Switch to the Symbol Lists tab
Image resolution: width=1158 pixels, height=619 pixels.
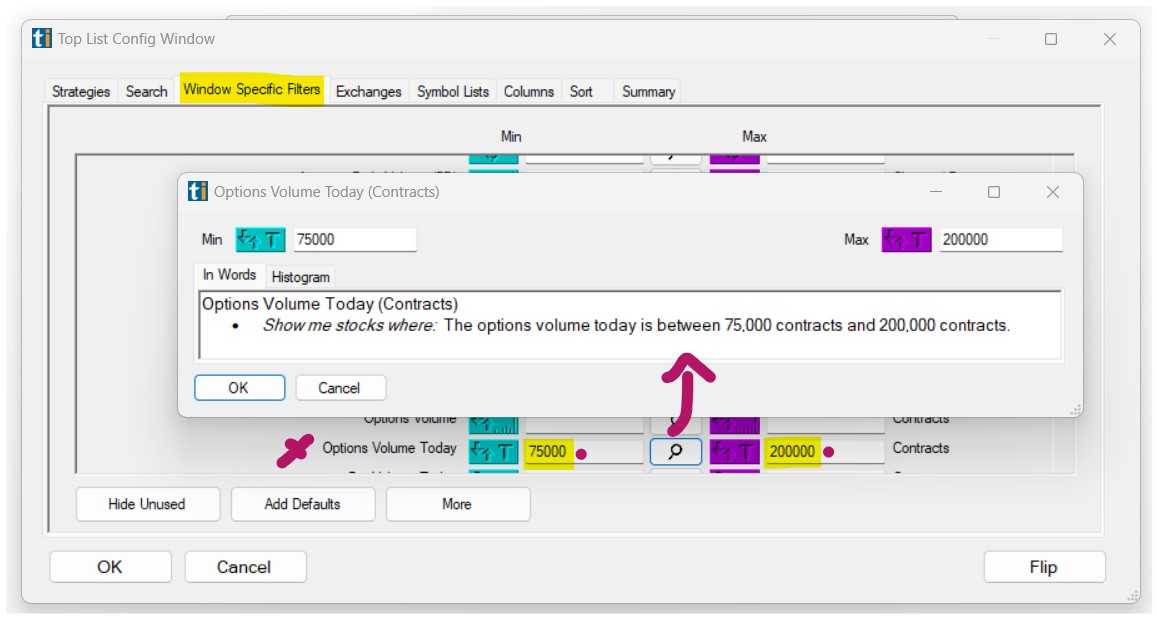(x=453, y=91)
